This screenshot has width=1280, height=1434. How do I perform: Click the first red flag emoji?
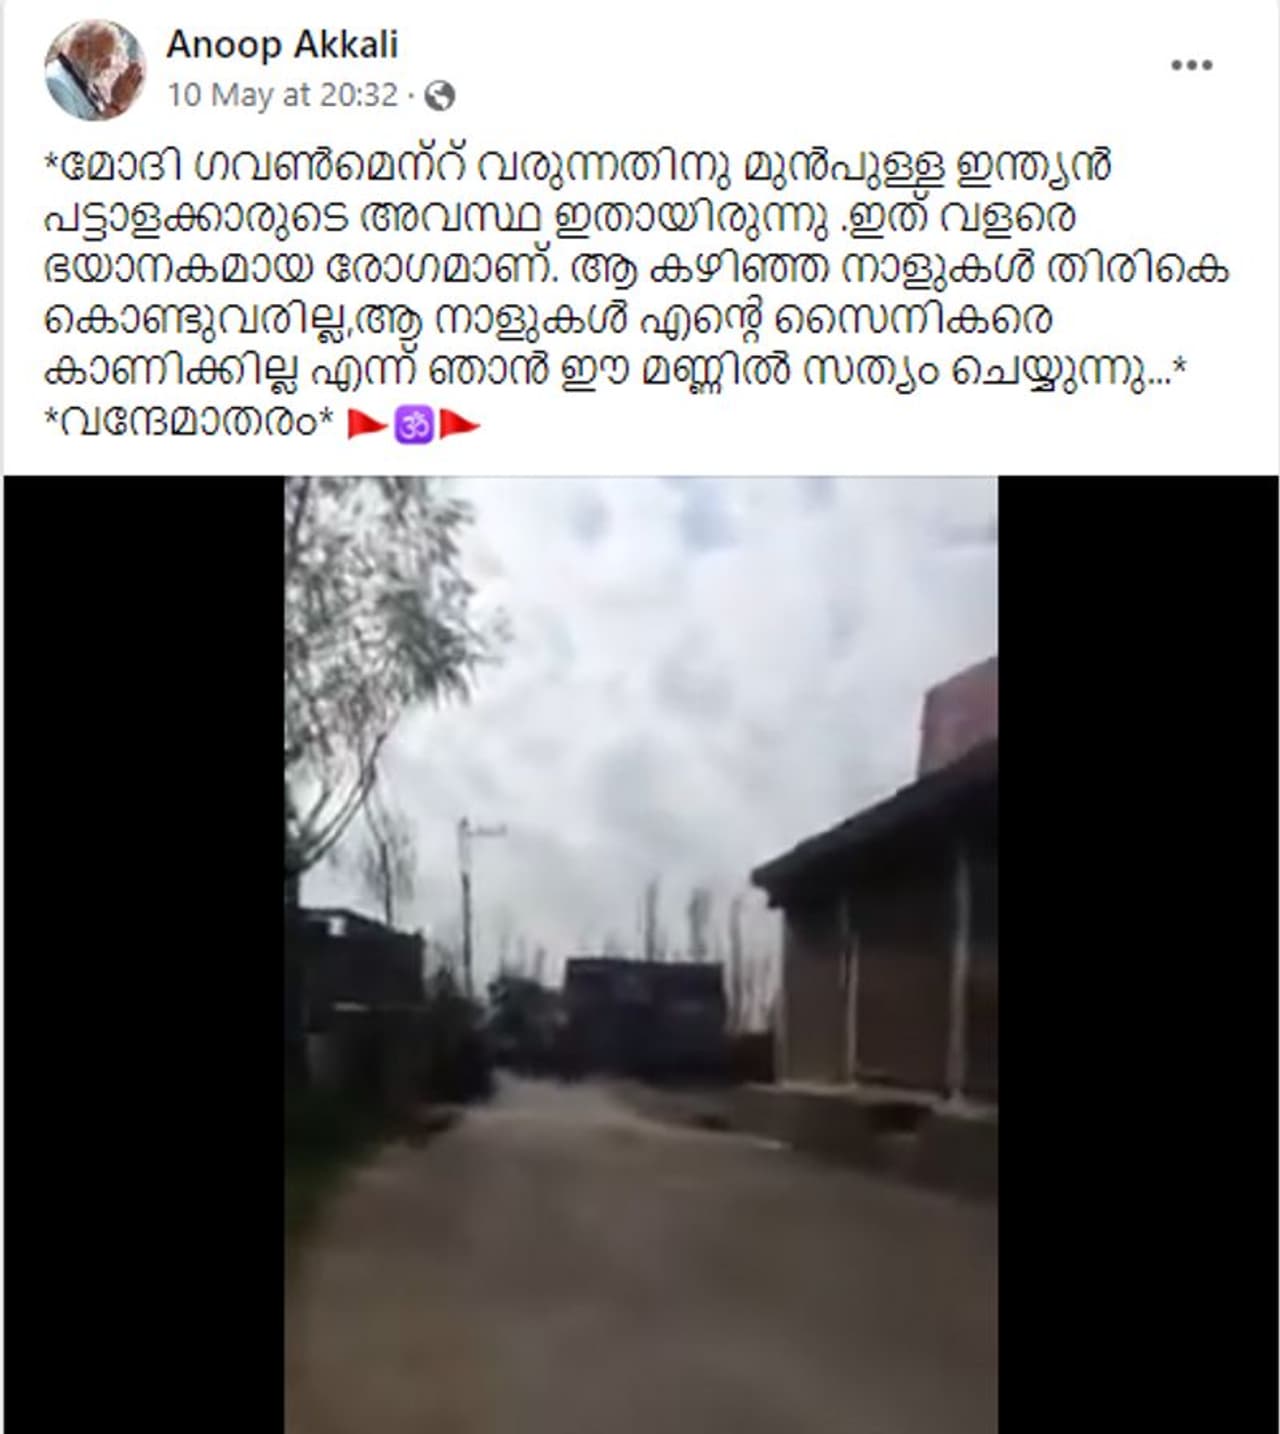pyautogui.click(x=367, y=425)
